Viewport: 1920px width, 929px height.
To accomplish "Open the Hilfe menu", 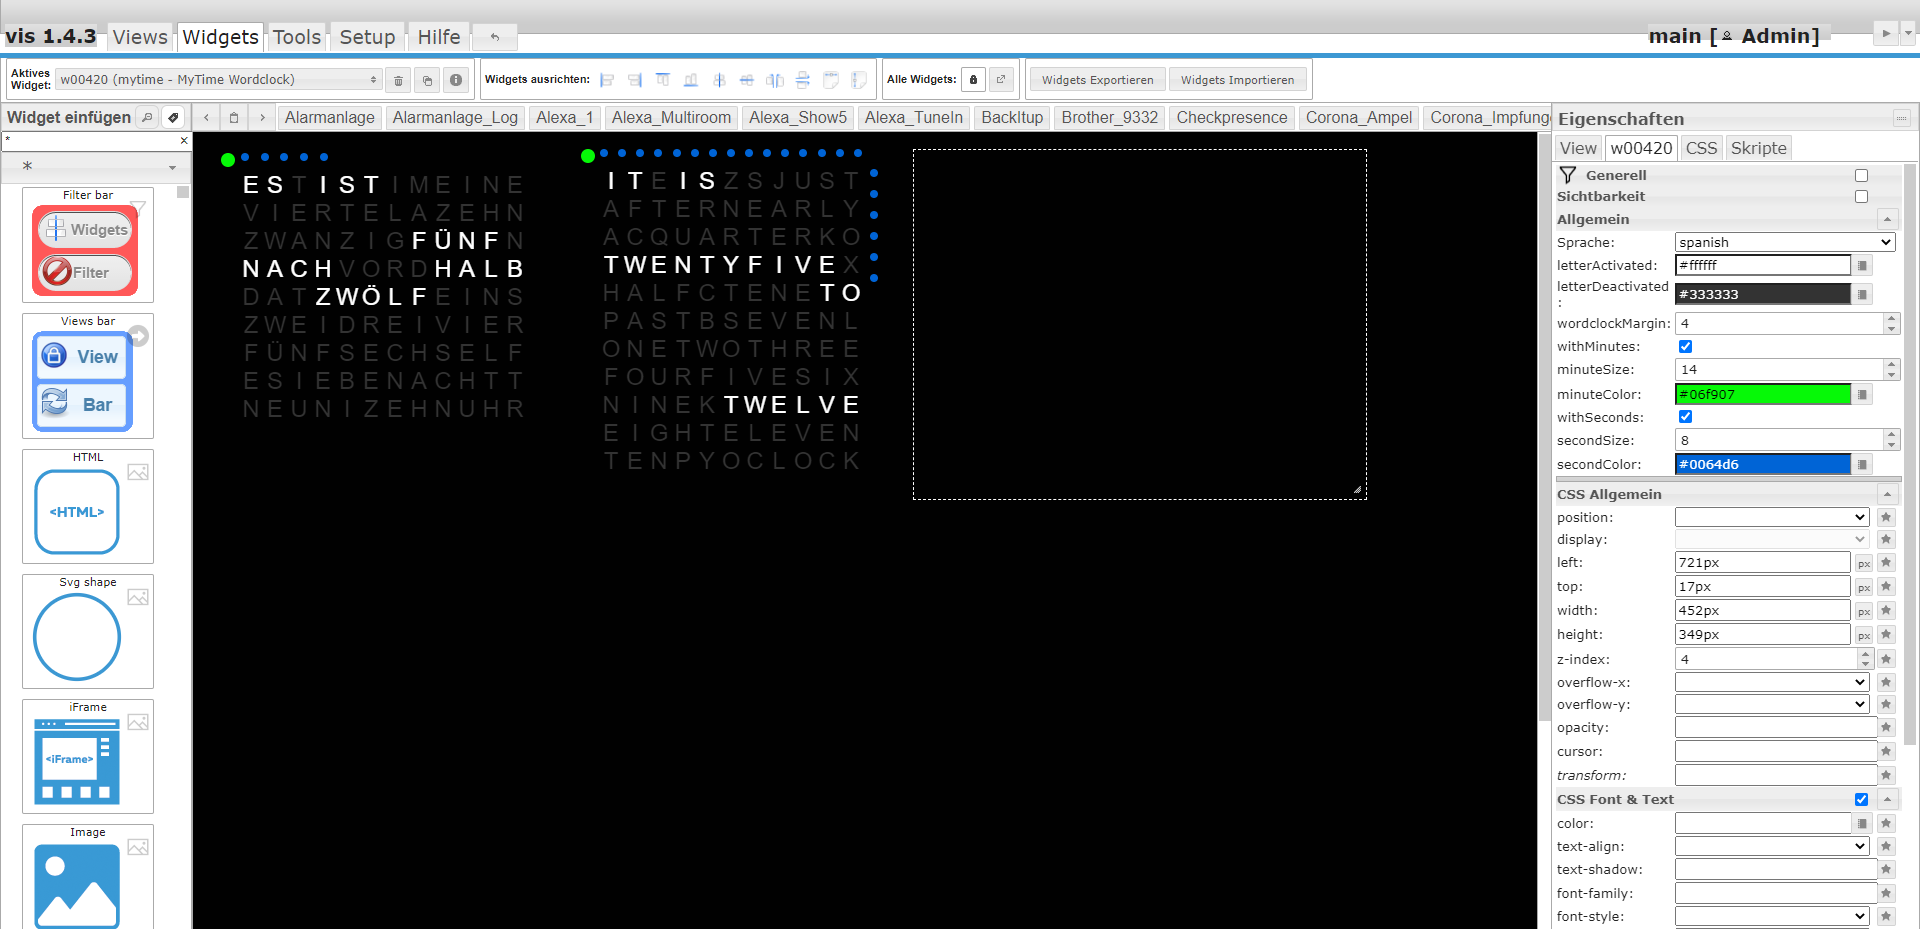I will [439, 37].
